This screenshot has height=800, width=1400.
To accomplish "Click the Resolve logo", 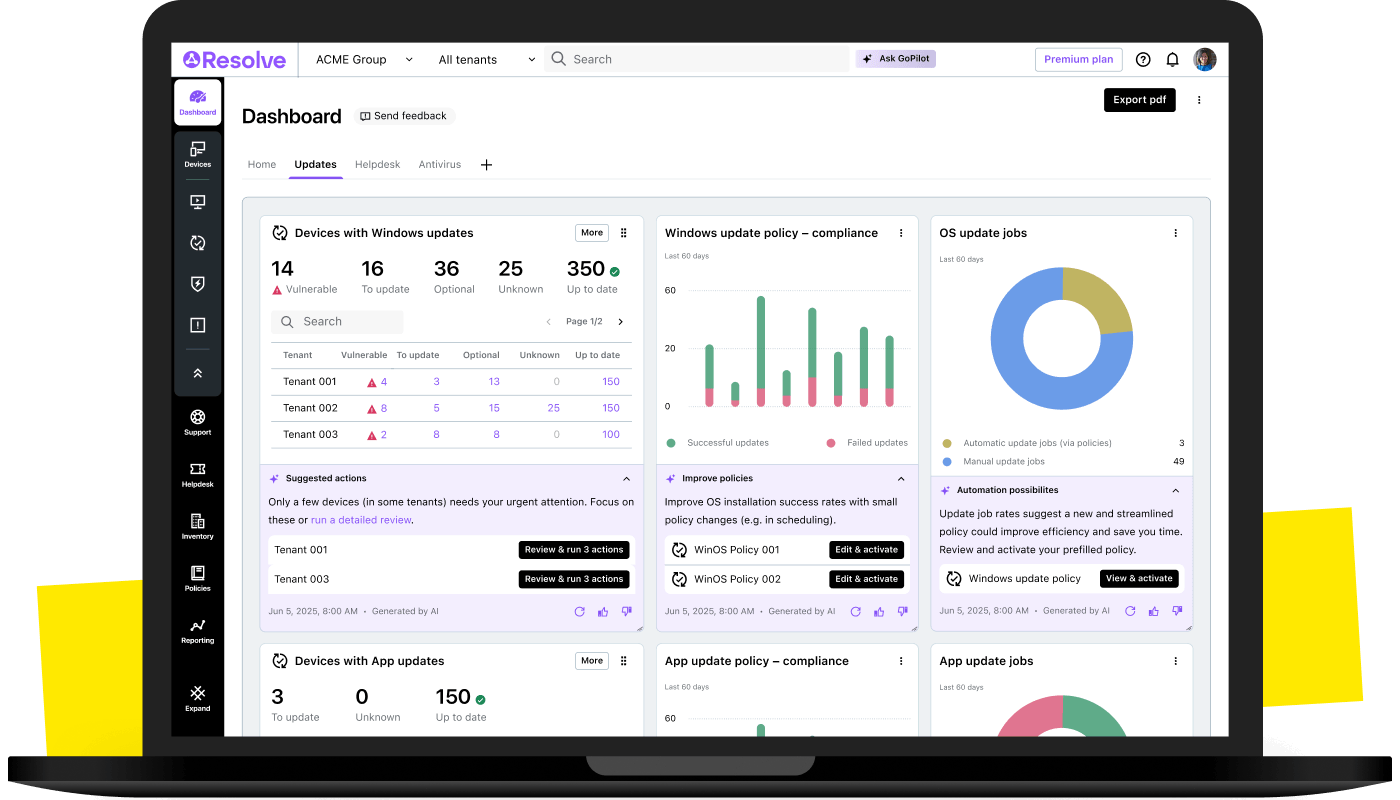I will (234, 60).
